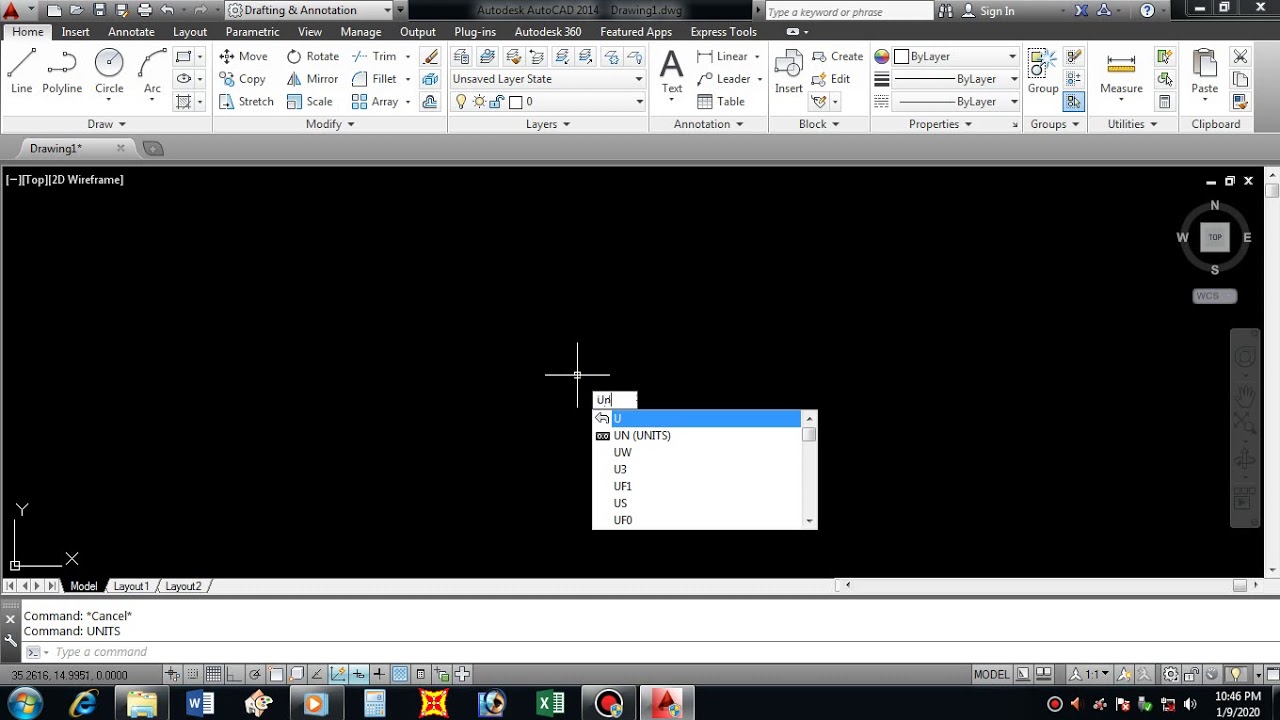
Task: Click the Offset tool icon
Action: tap(430, 101)
